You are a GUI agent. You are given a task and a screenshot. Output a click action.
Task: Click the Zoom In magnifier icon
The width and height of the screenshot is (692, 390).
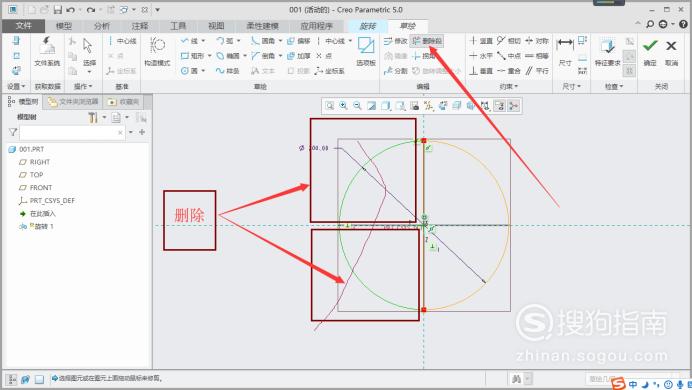[x=343, y=106]
